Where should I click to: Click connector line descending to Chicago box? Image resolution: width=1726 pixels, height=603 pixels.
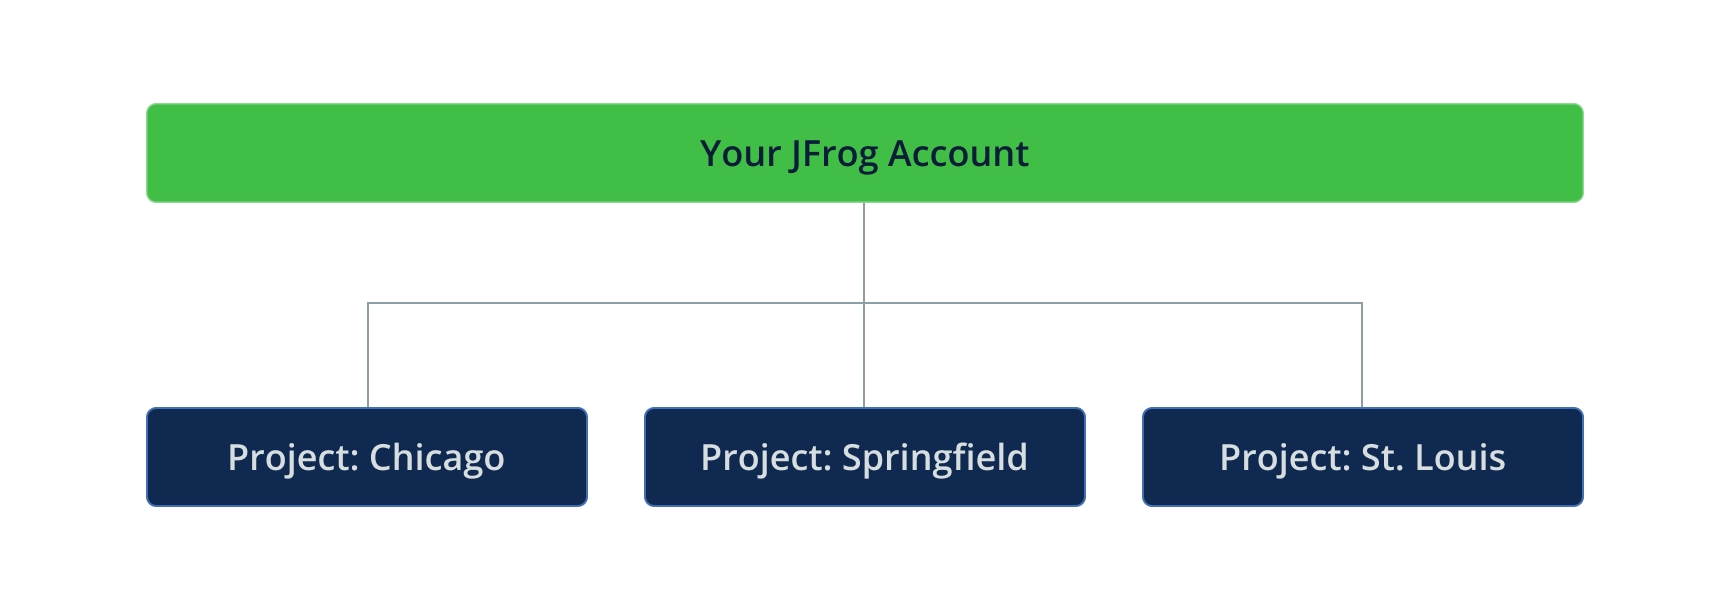pos(368,355)
